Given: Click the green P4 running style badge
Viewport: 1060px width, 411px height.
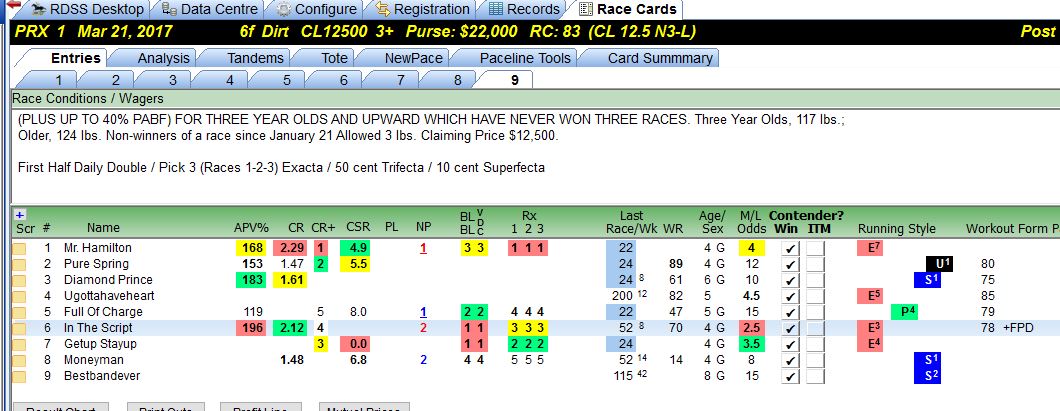Looking at the screenshot, I should pos(905,312).
